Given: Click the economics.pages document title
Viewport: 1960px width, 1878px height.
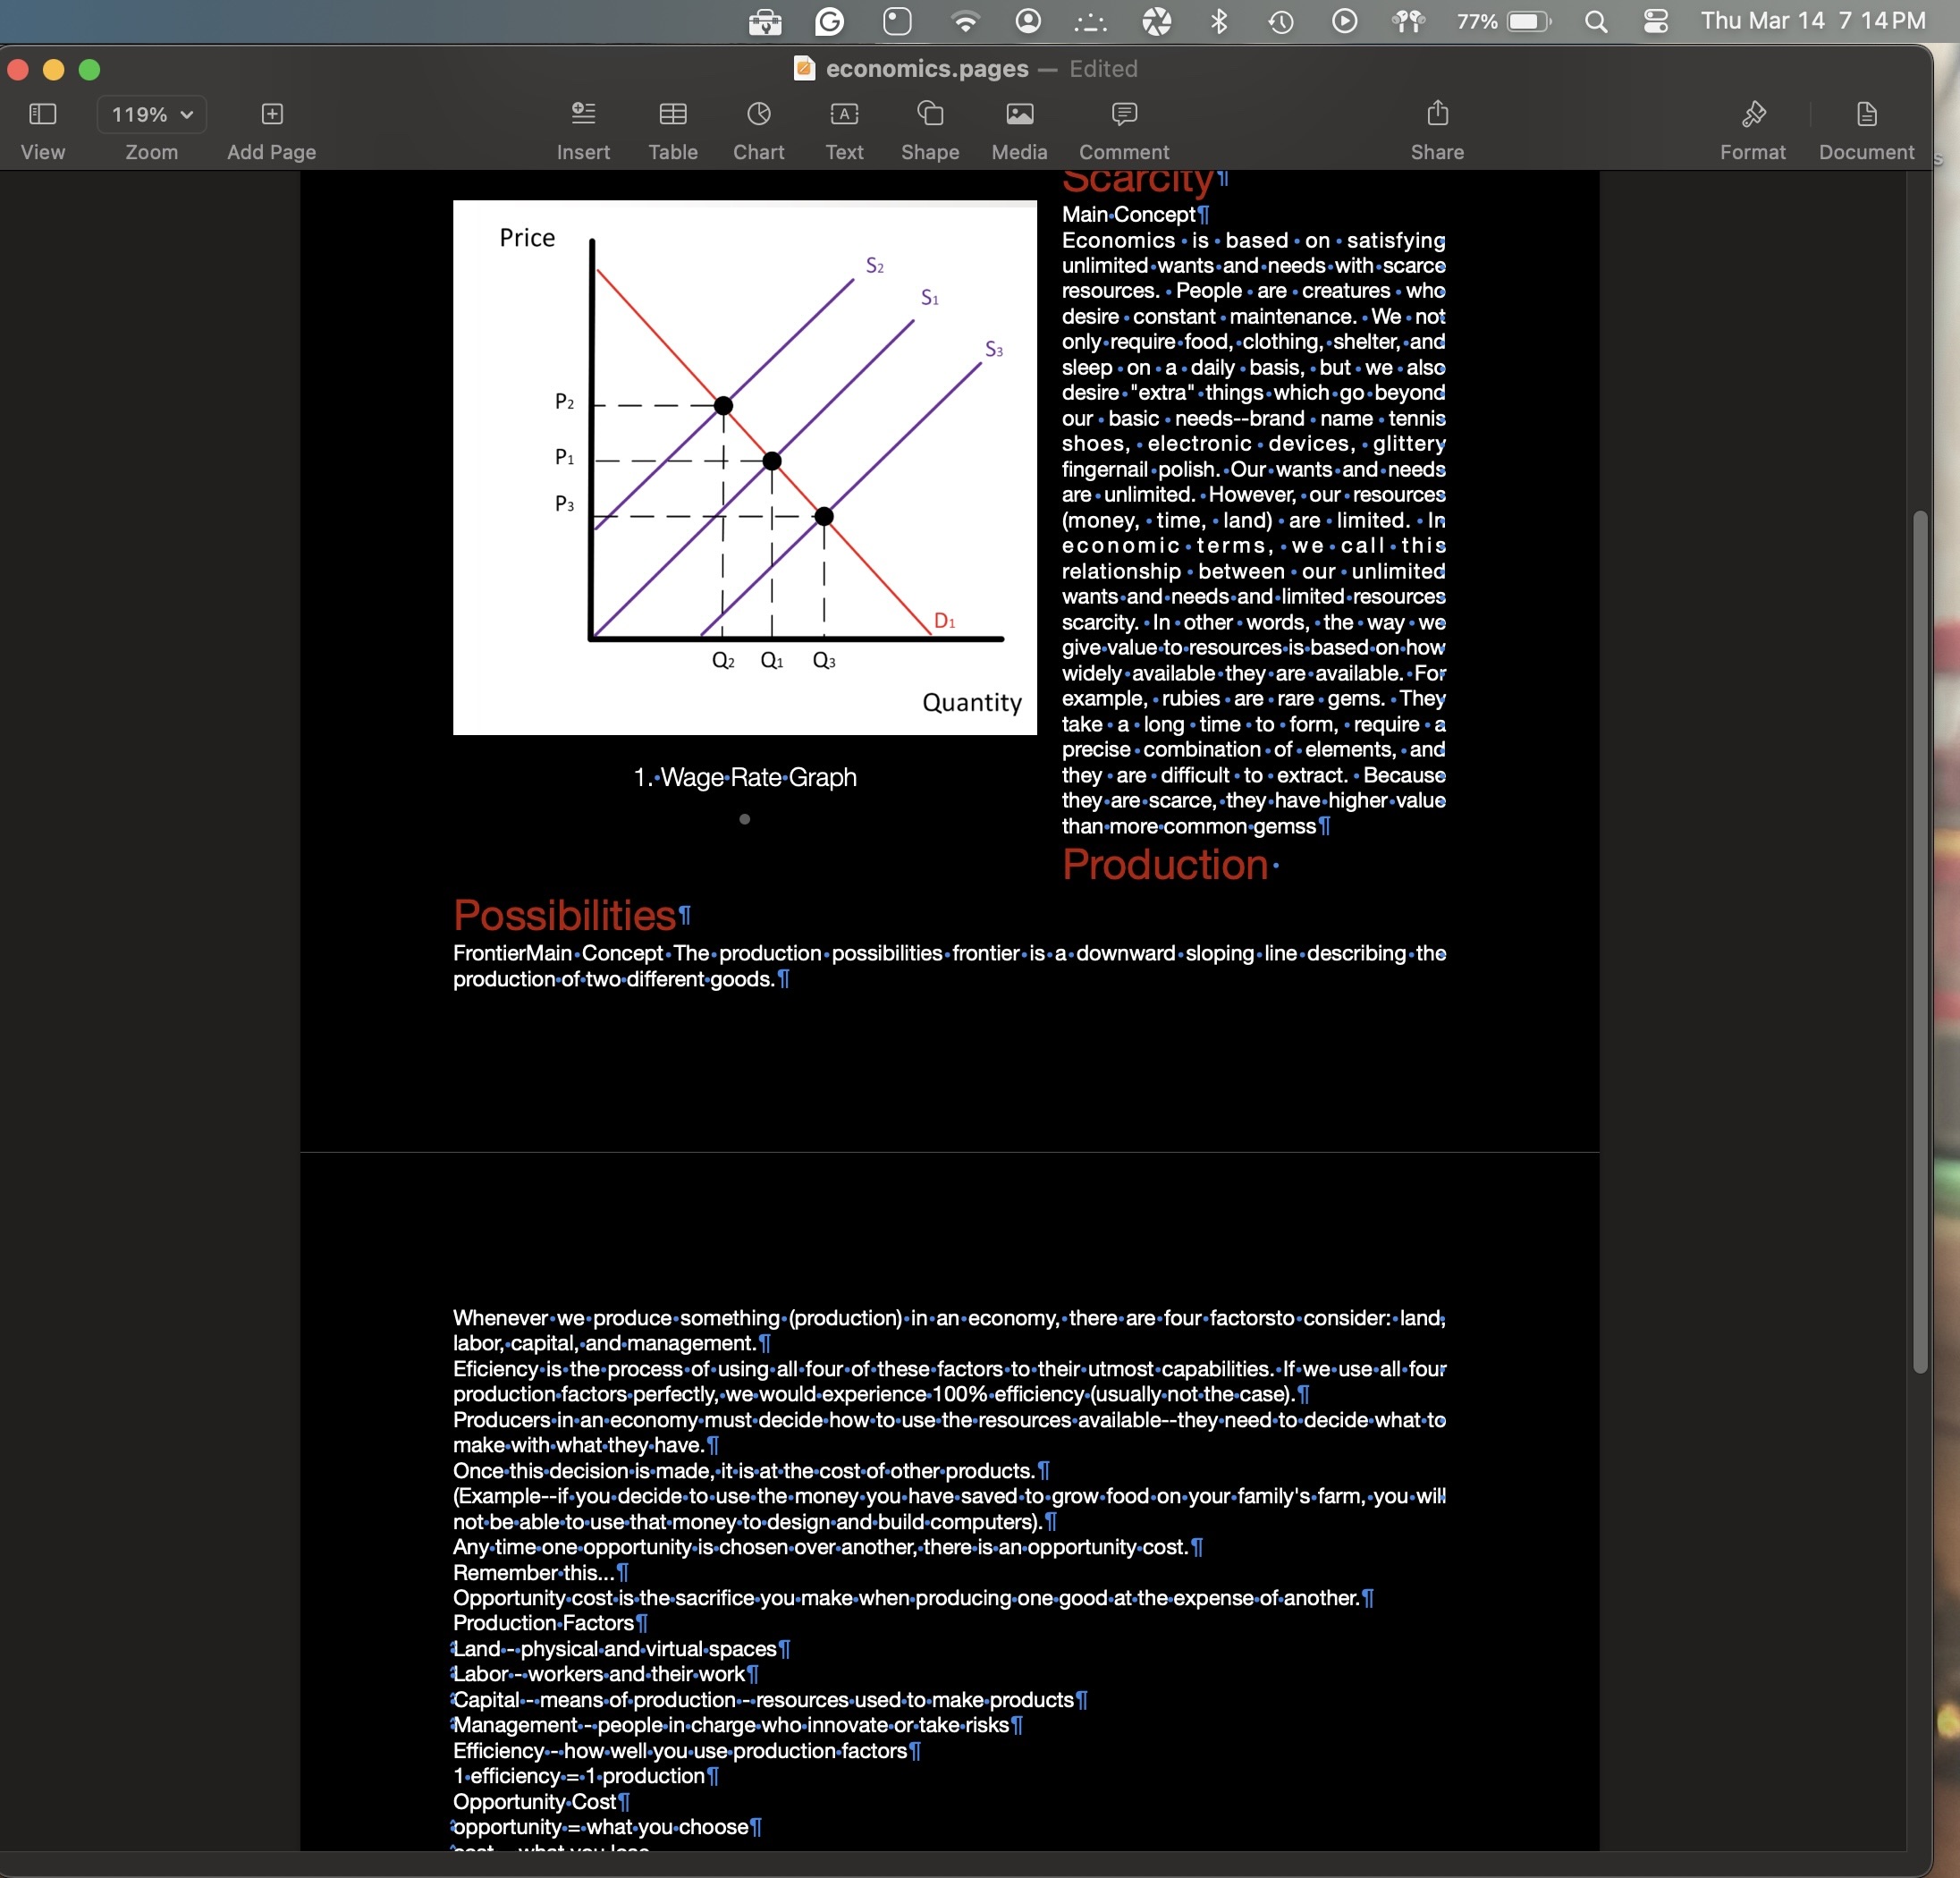Looking at the screenshot, I should pos(926,68).
